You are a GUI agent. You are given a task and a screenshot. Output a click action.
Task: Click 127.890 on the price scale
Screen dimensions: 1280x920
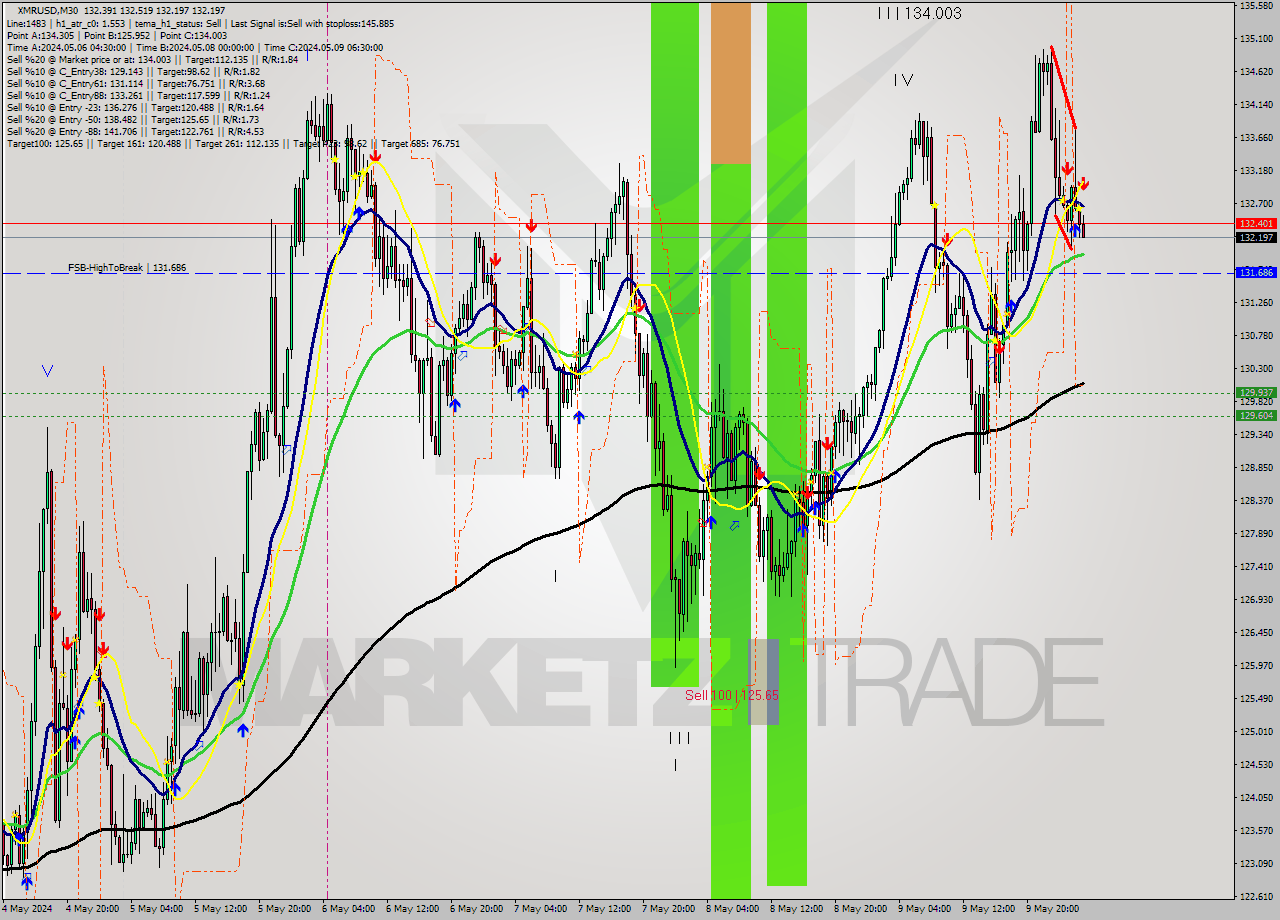click(x=1256, y=534)
